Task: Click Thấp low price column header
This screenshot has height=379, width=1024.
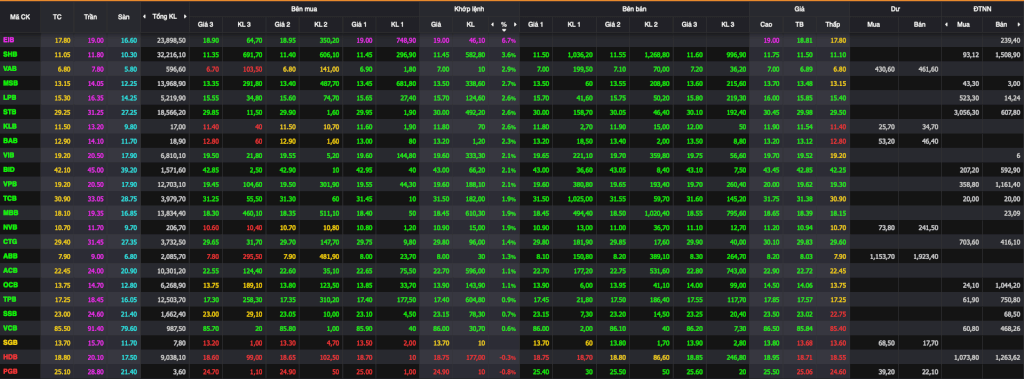Action: click(x=832, y=25)
